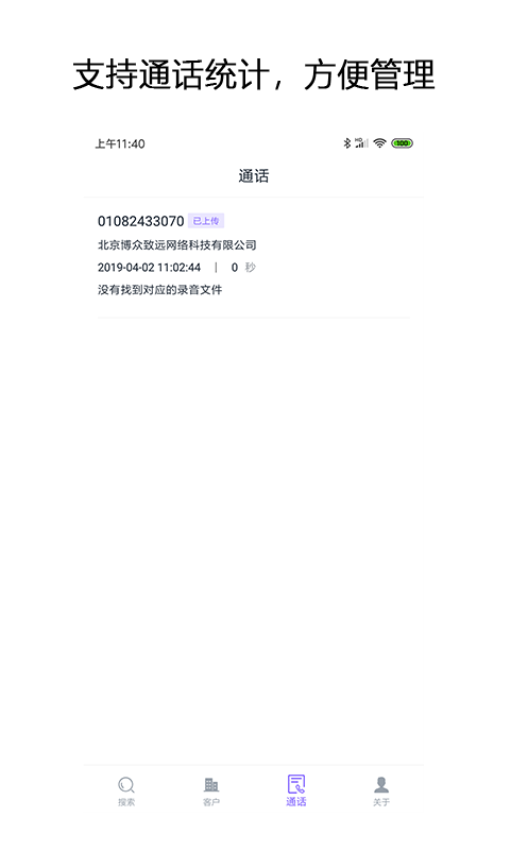Image resolution: width=510 pixels, height=850 pixels.
Task: Click the purple 通话 tab label
Action: tap(296, 802)
